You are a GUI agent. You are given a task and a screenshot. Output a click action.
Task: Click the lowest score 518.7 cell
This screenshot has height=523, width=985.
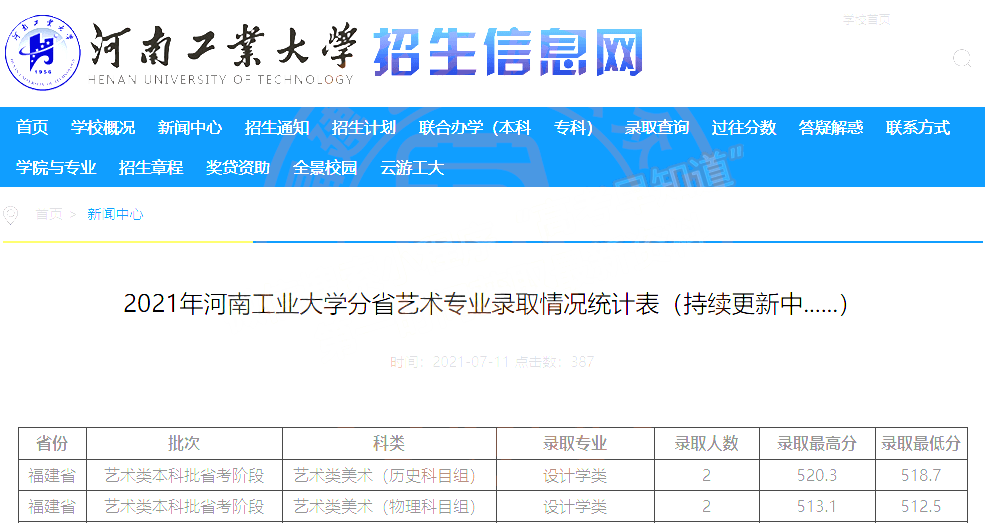point(921,475)
